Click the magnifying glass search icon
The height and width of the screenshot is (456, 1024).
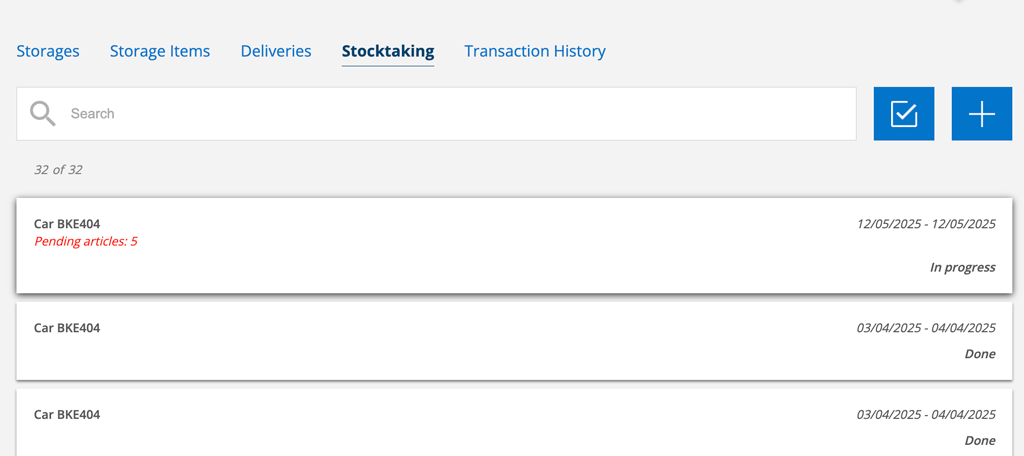point(43,114)
